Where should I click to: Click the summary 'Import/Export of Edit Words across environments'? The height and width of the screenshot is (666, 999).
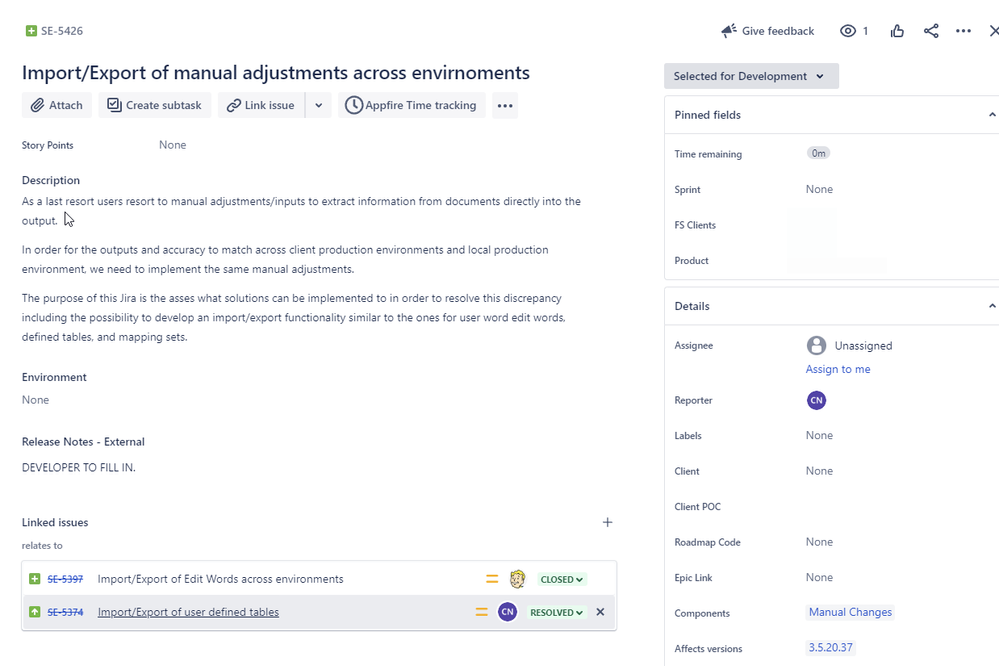coord(220,579)
